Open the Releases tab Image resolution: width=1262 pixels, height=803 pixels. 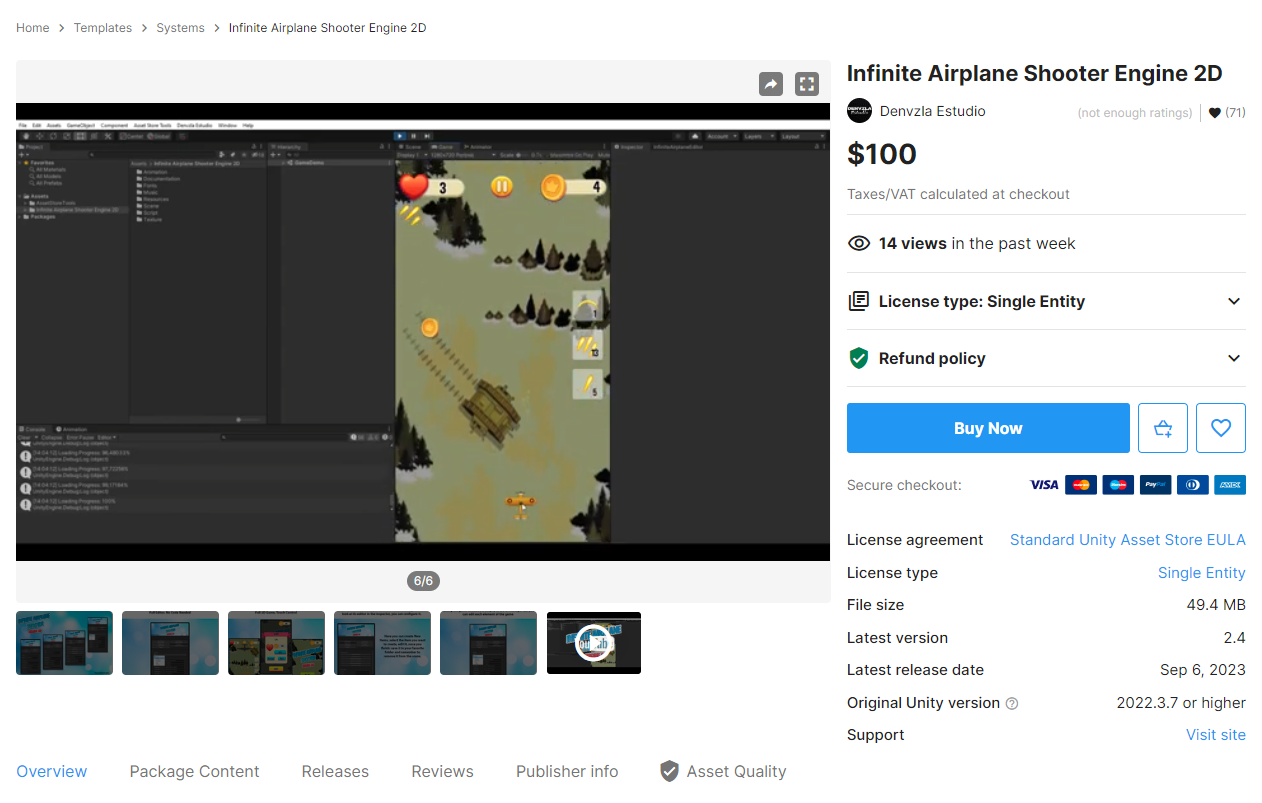point(335,771)
